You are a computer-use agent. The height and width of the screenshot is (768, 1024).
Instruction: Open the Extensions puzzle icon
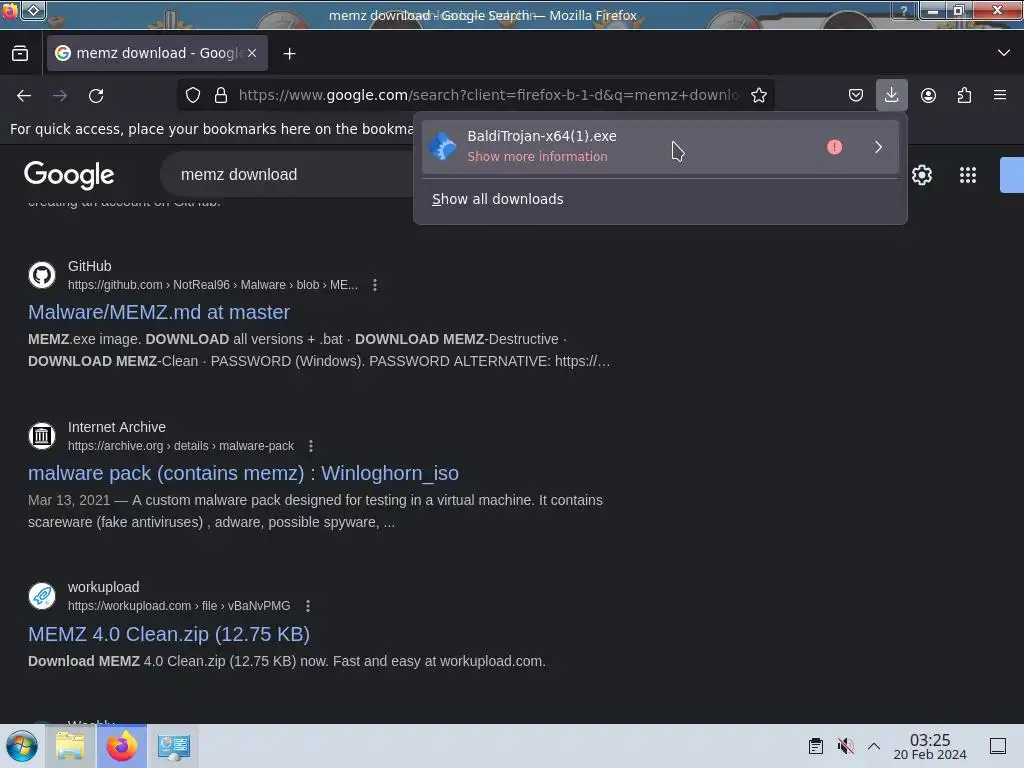[964, 95]
